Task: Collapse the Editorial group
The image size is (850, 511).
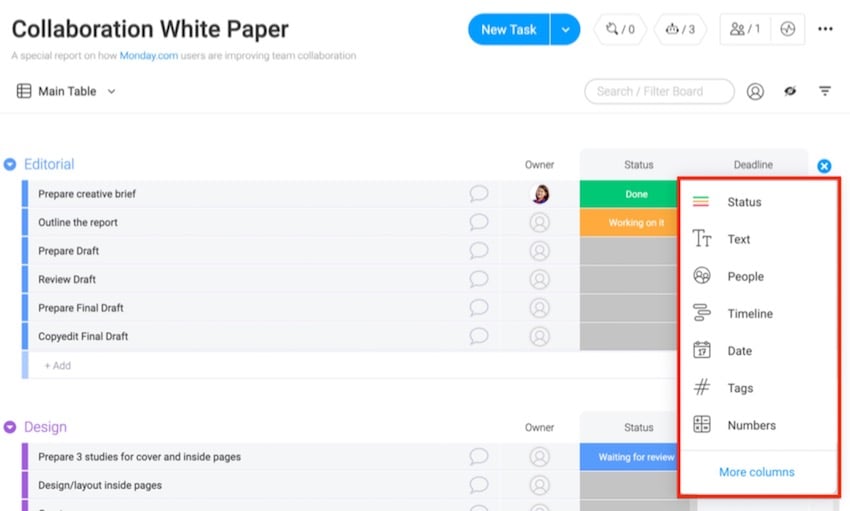Action: [10, 164]
